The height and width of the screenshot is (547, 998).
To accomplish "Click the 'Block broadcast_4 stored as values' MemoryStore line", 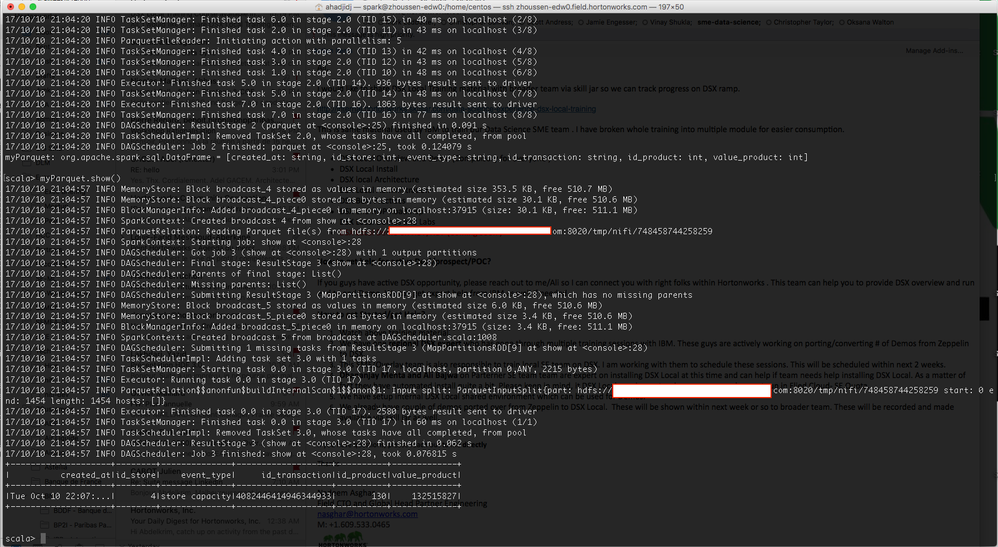I will [308, 189].
